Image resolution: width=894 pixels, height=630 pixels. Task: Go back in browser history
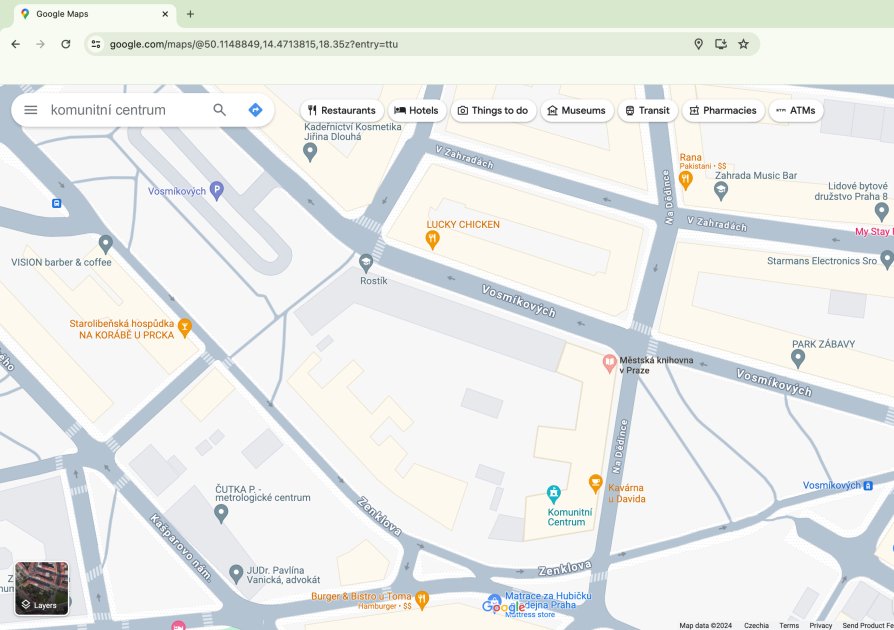15,44
